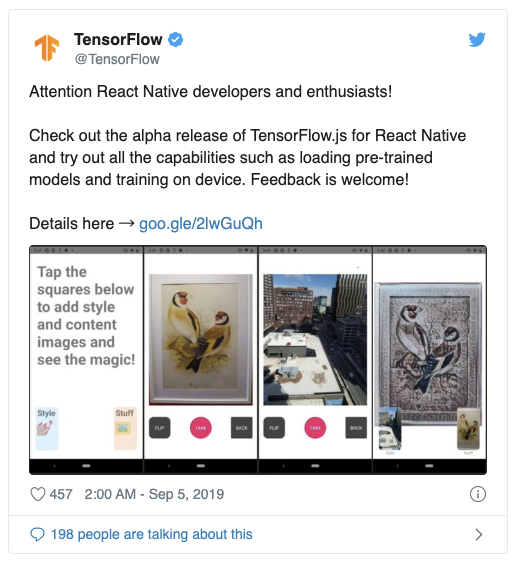
Task: Open the city rooftop photo screenshot
Action: (x=315, y=340)
